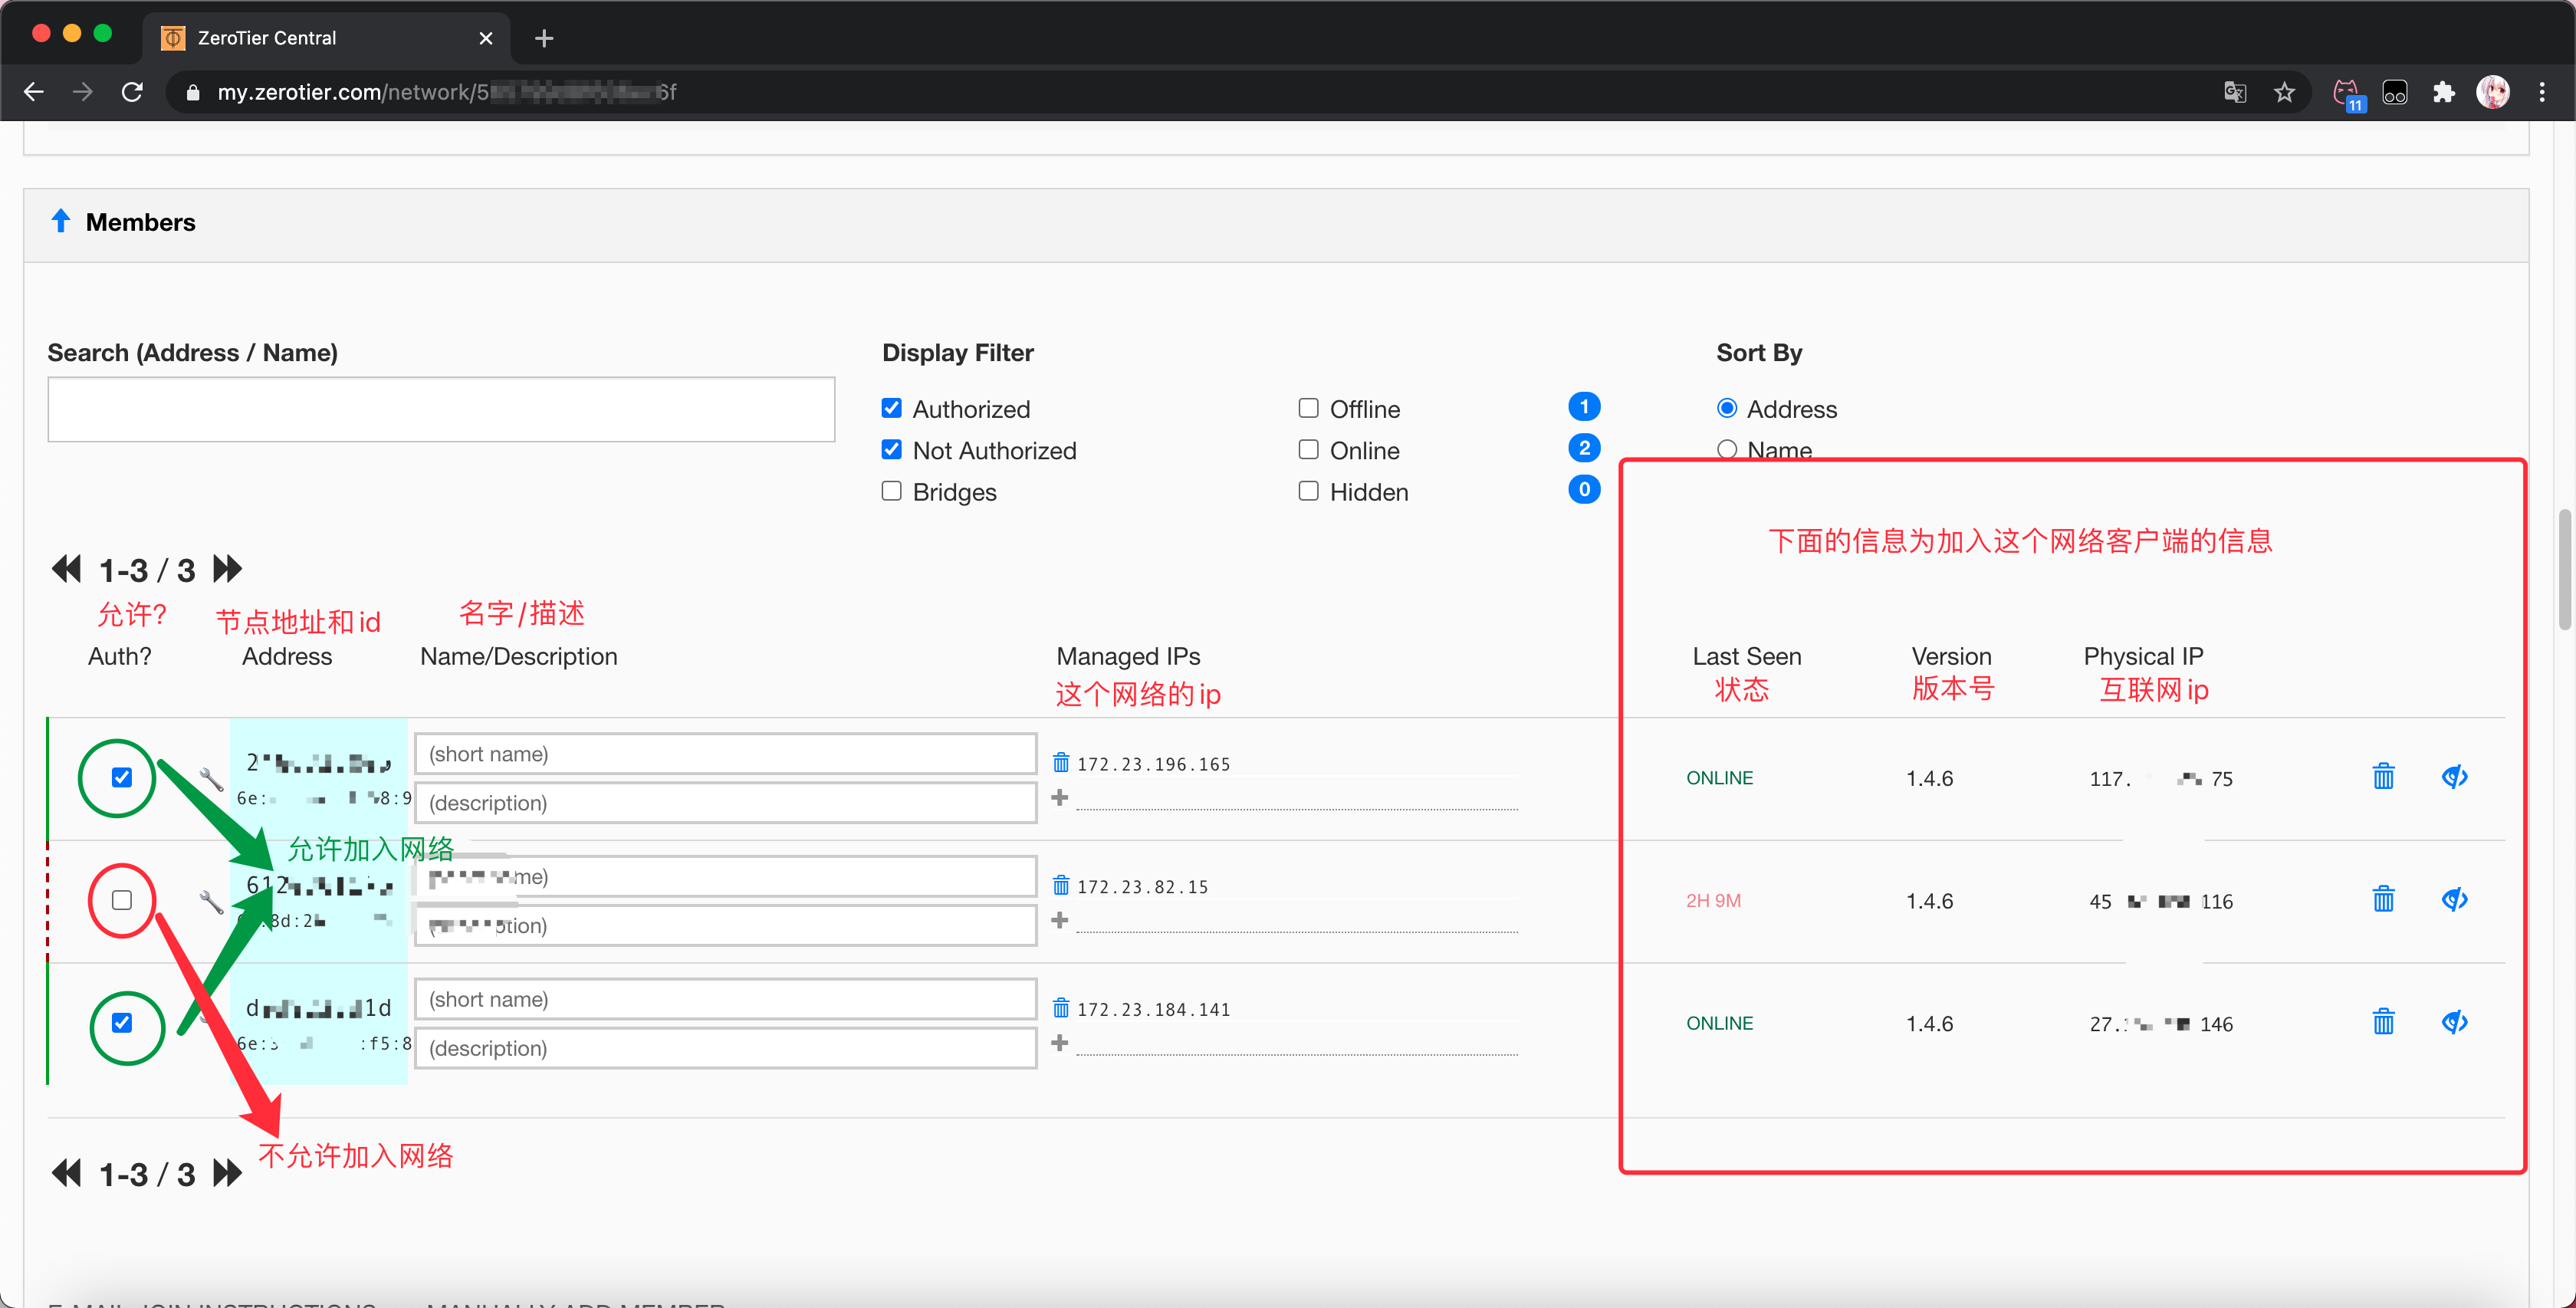This screenshot has width=2576, height=1308.
Task: Open the browser extensions puzzle icon
Action: (2443, 93)
